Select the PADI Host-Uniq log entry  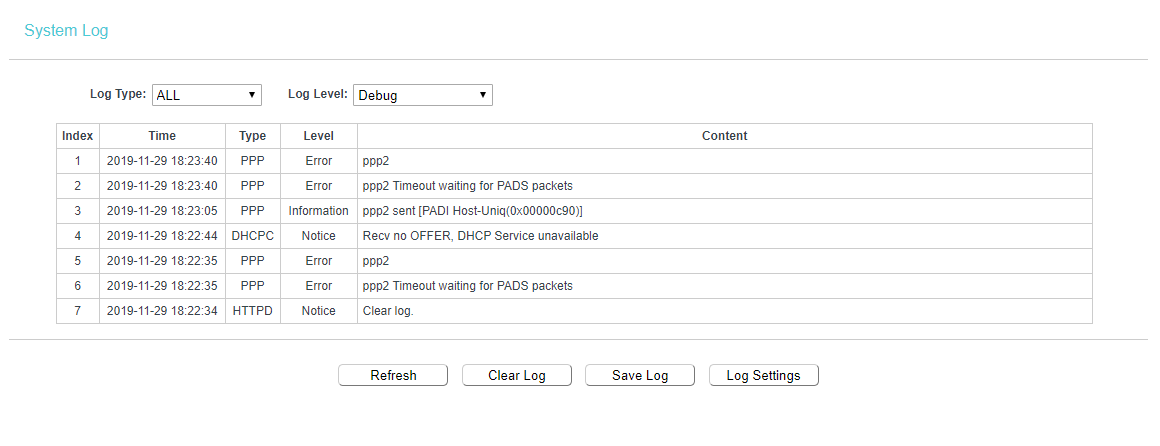tap(472, 211)
